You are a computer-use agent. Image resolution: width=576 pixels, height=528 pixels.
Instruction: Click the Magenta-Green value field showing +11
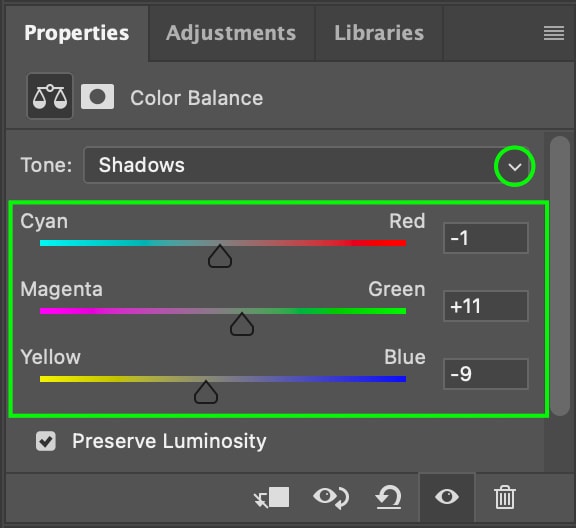click(486, 306)
